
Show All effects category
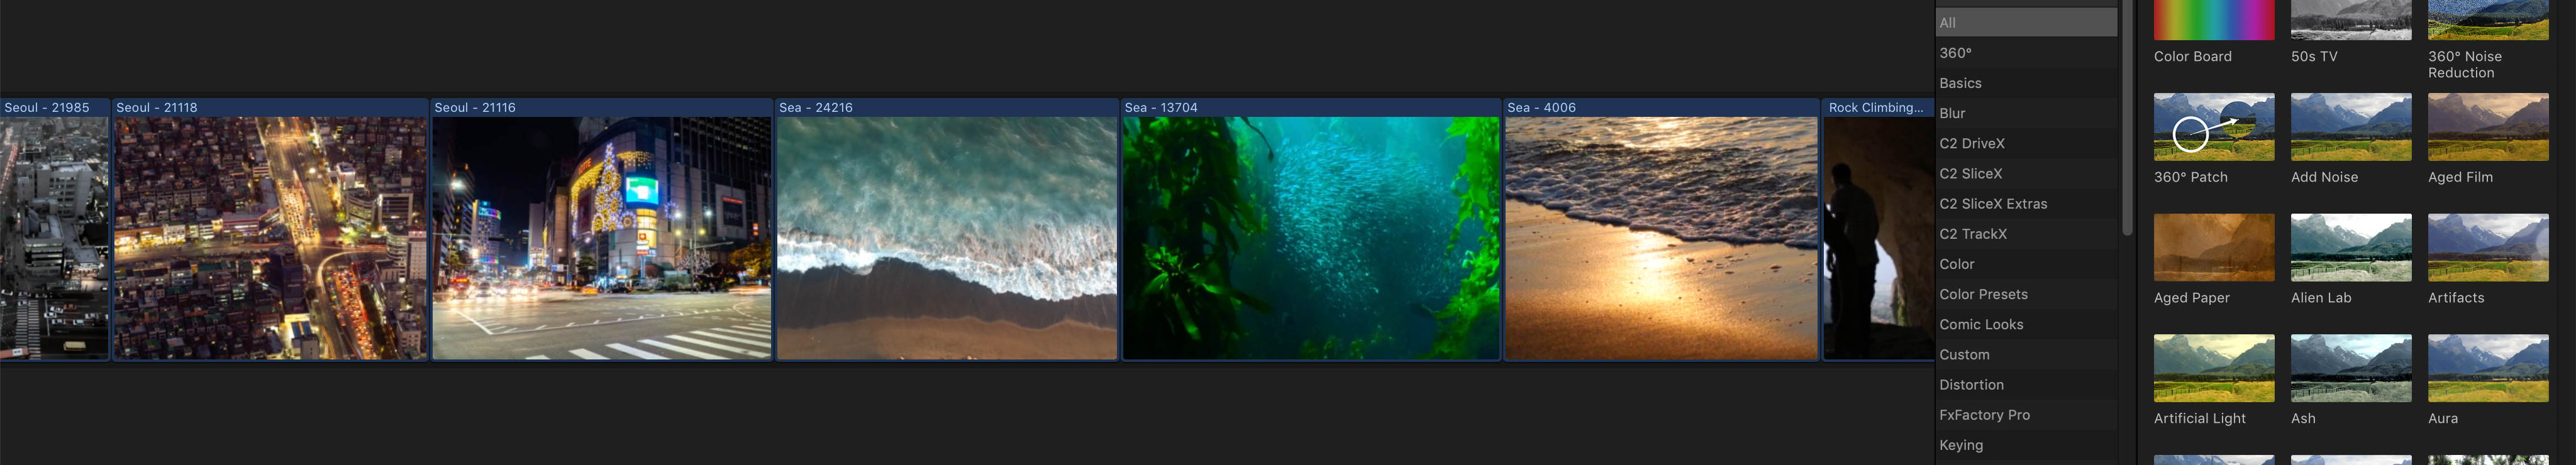click(2025, 23)
